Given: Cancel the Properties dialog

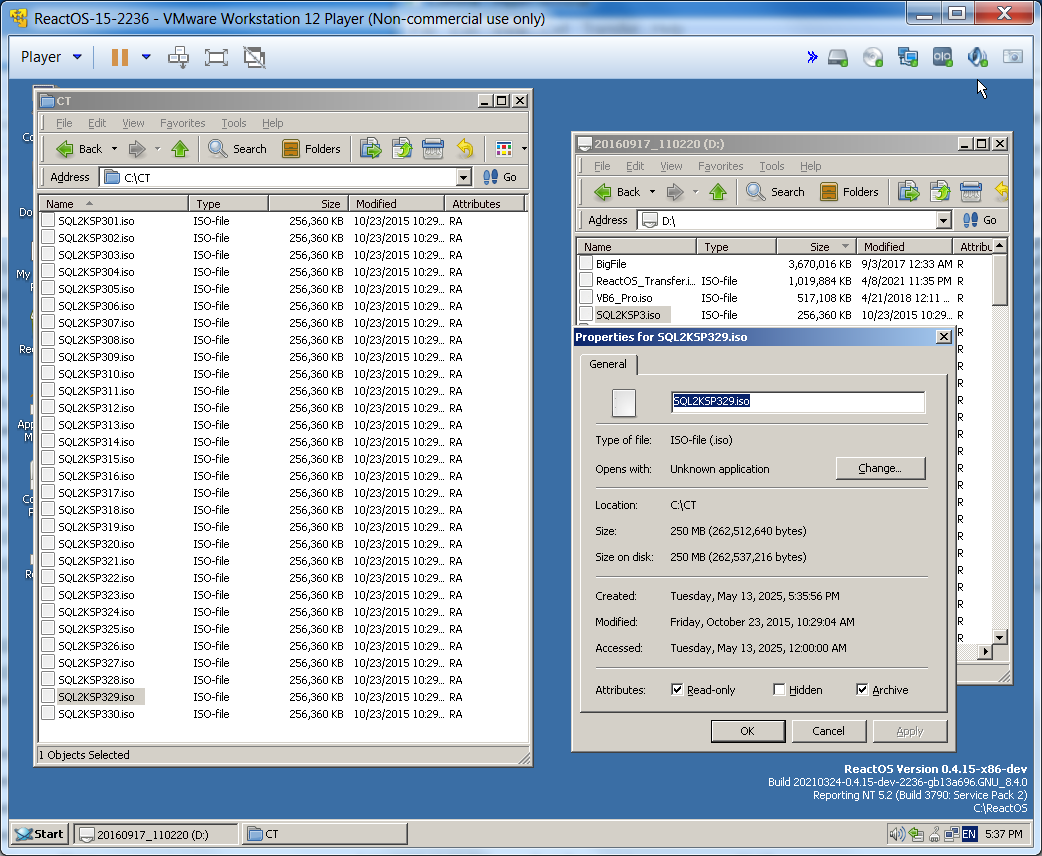Looking at the screenshot, I should tap(828, 731).
